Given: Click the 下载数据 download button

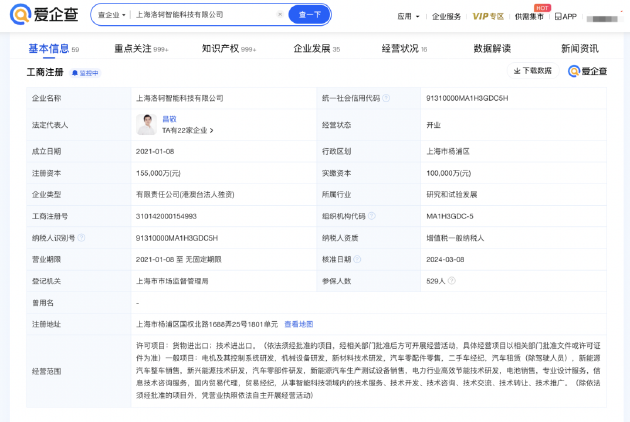Looking at the screenshot, I should pos(533,71).
